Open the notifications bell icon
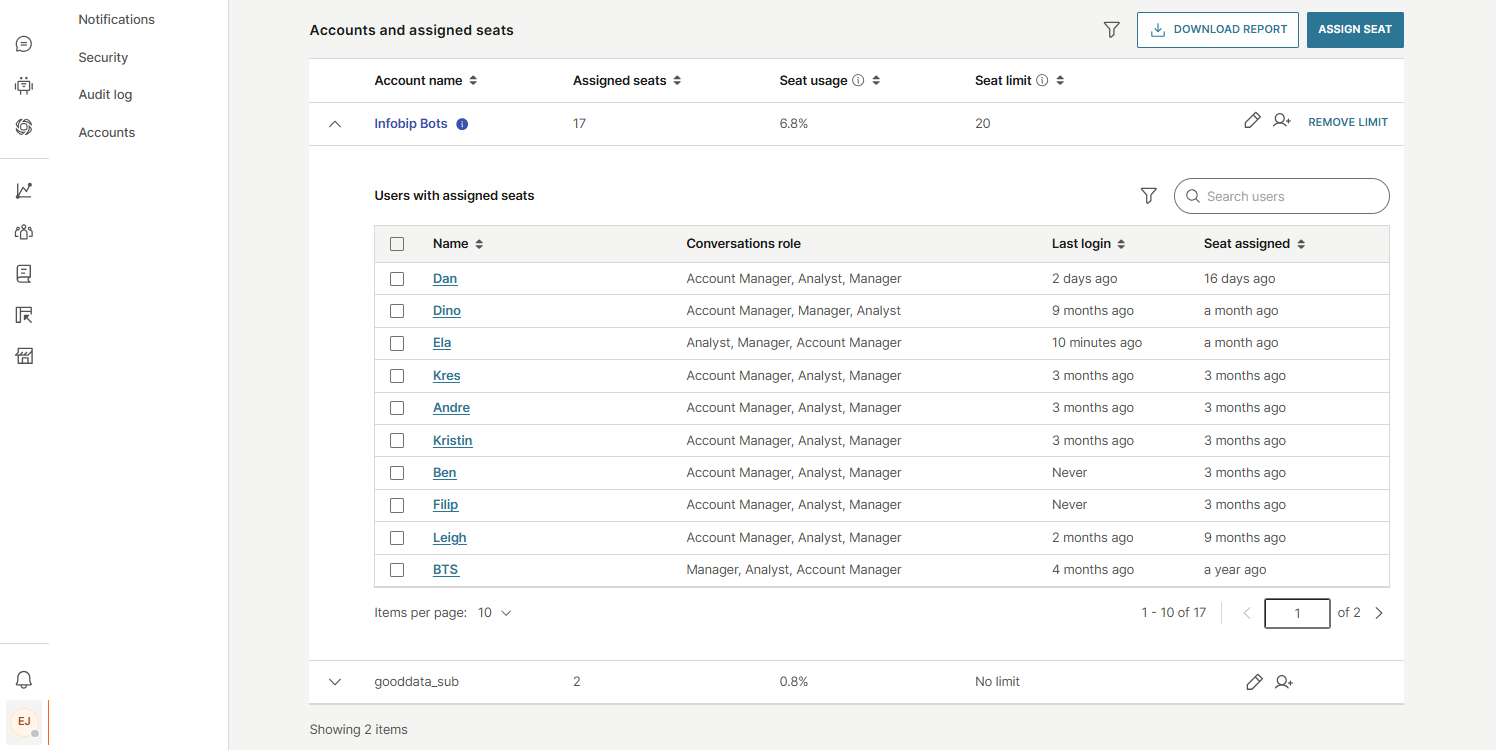Screen dimensions: 1496x750 pos(24,680)
